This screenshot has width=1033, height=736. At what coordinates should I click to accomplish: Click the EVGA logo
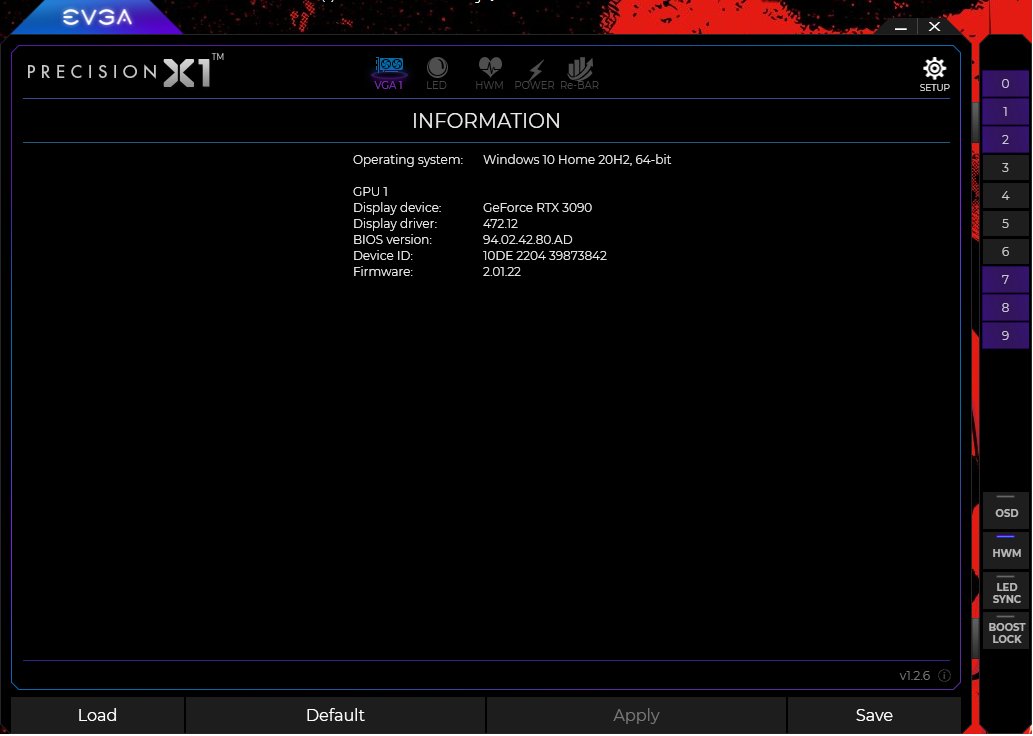click(x=97, y=18)
